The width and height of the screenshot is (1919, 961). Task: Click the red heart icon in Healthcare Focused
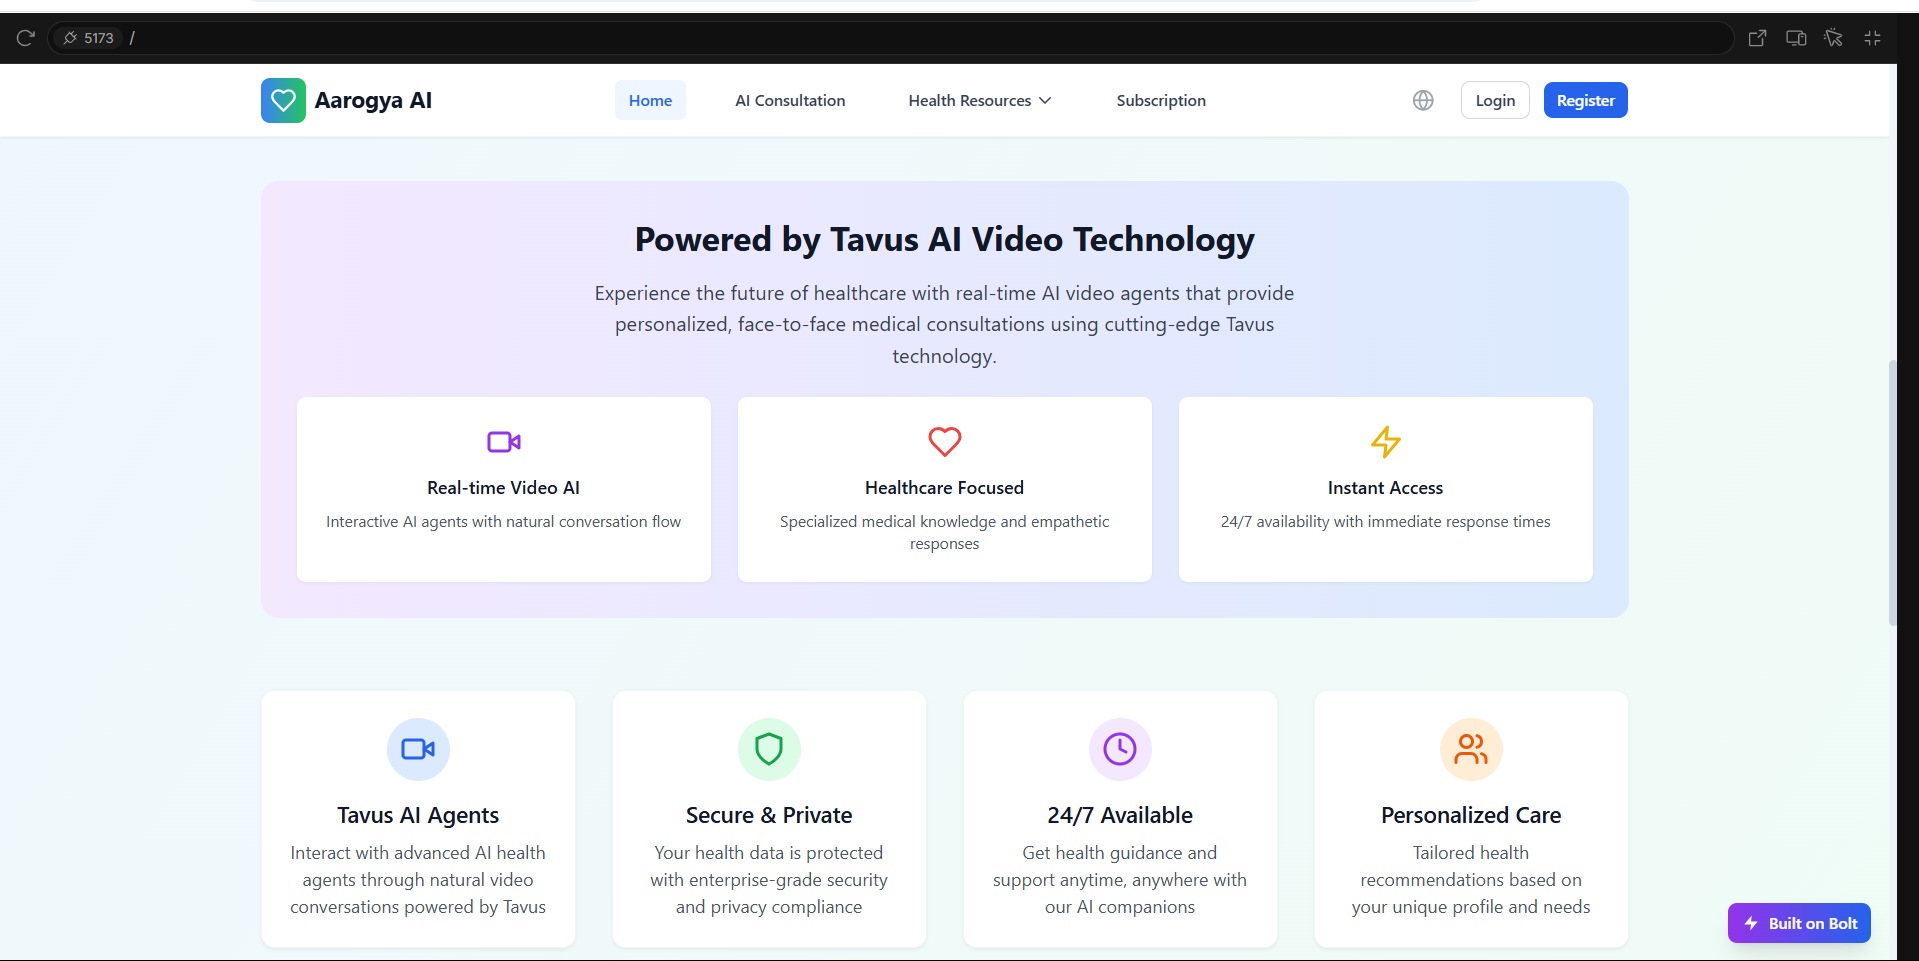click(945, 441)
